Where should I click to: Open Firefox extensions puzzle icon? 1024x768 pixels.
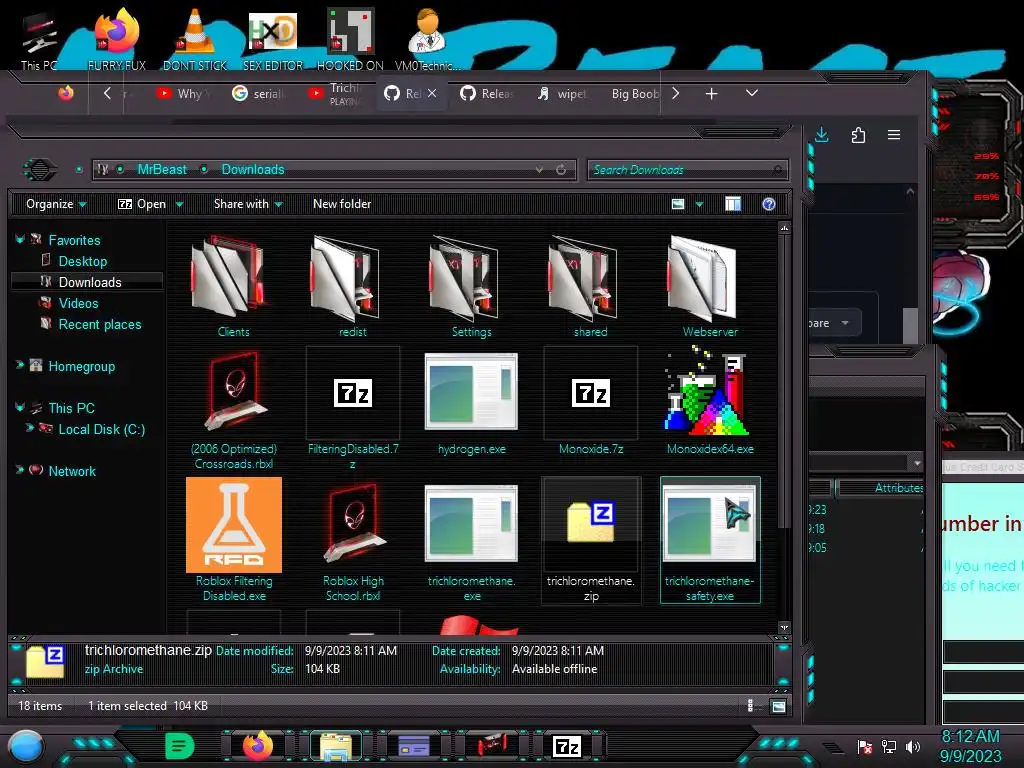pyautogui.click(x=858, y=135)
